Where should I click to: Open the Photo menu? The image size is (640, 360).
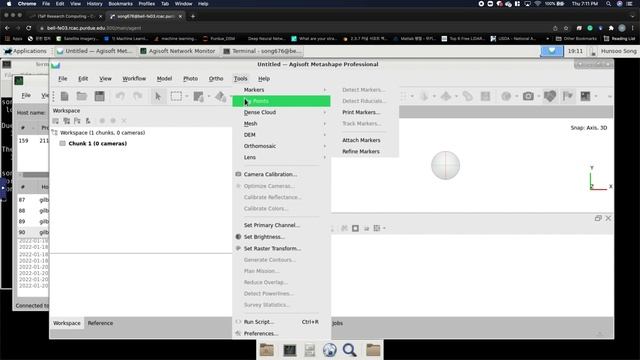point(190,78)
